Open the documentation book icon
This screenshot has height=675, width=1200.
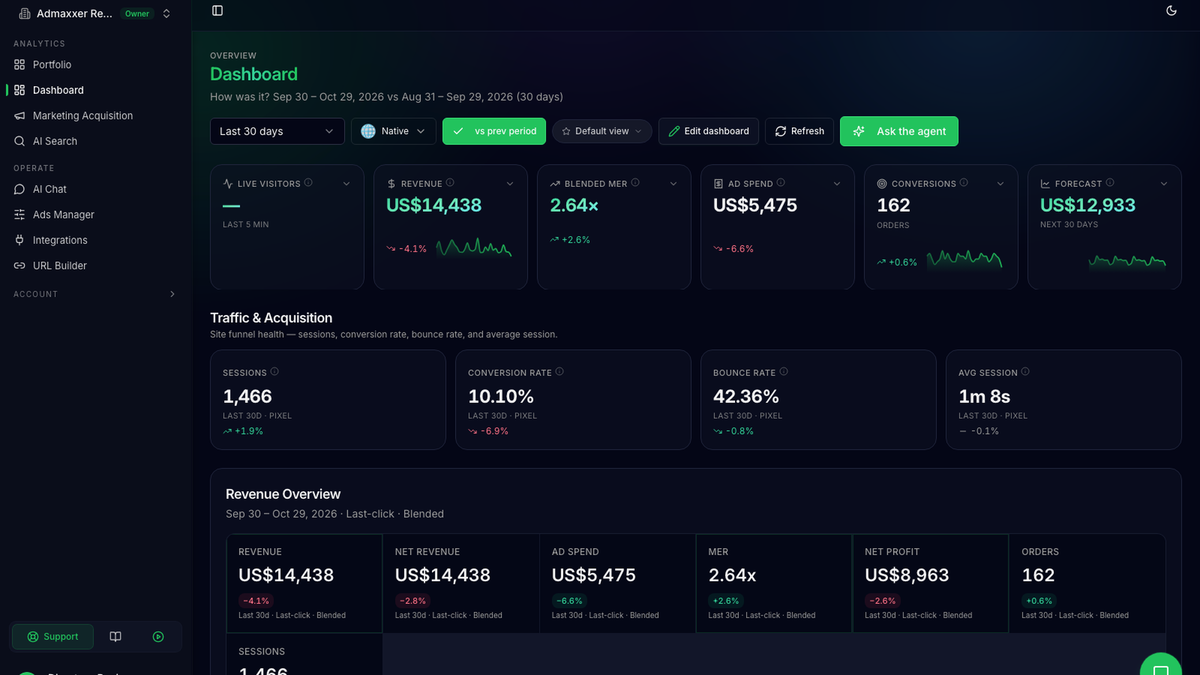click(x=116, y=637)
